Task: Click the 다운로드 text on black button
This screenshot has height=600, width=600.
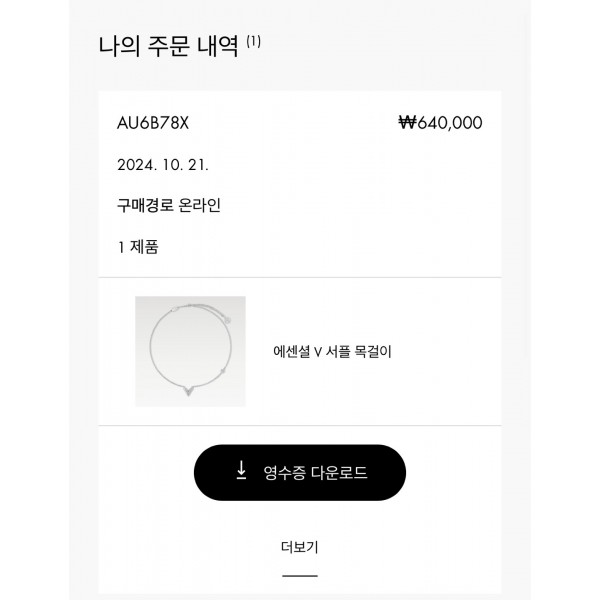Action: point(339,473)
